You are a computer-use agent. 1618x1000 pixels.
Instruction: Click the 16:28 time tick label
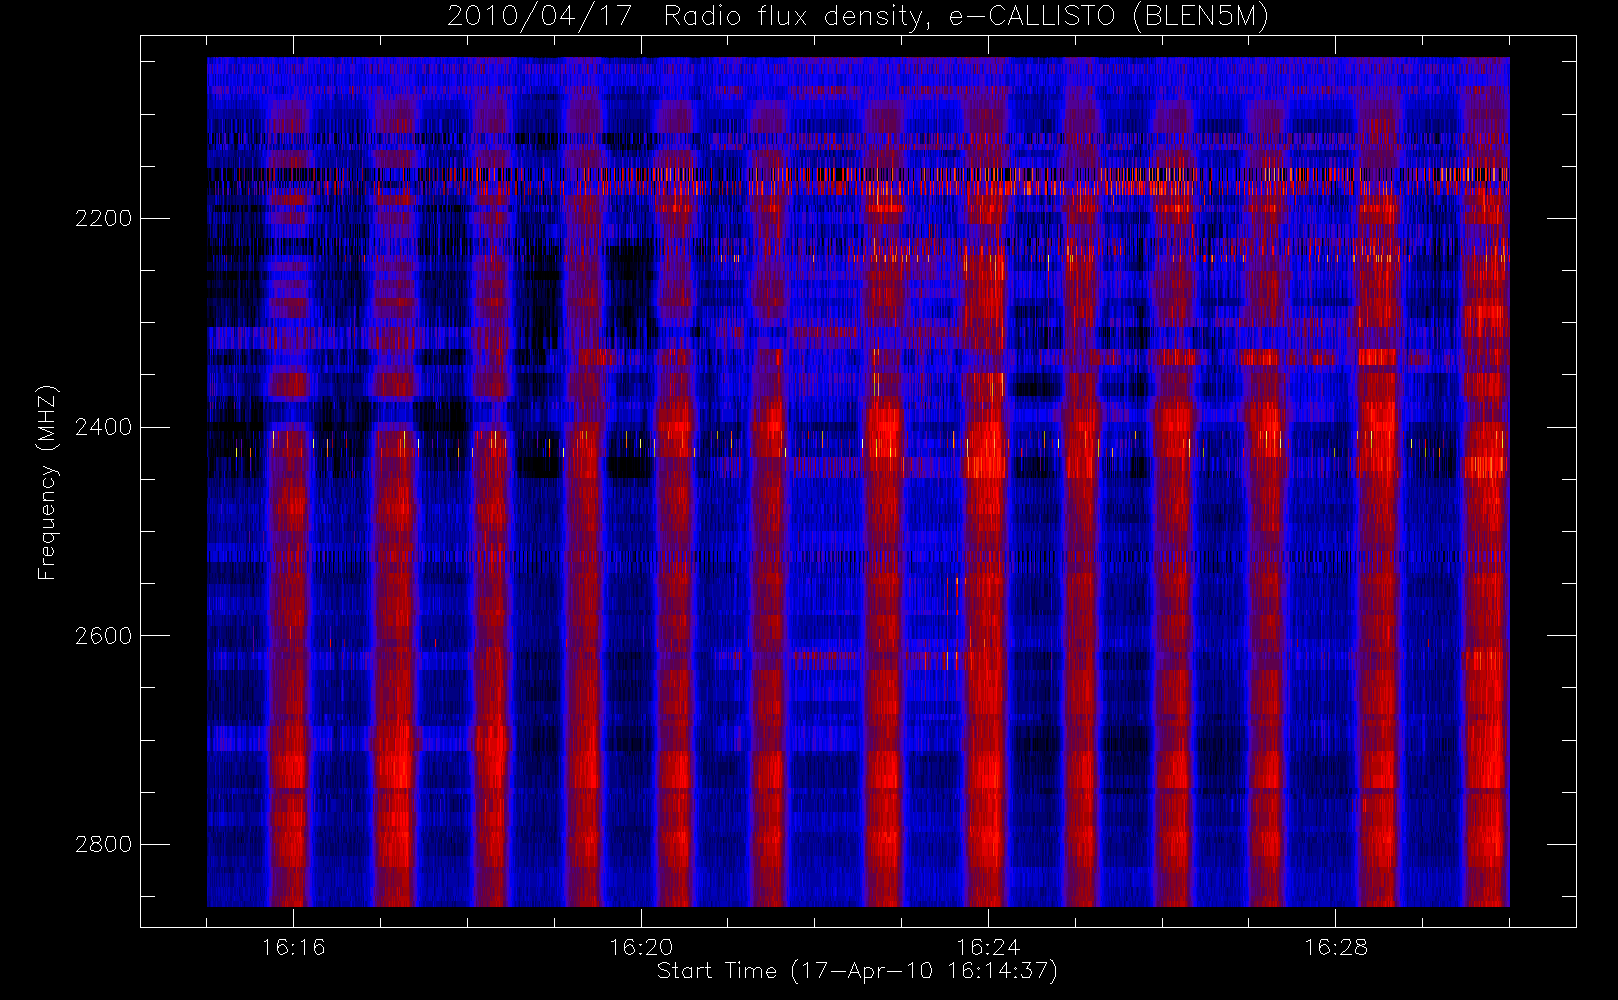(1336, 947)
